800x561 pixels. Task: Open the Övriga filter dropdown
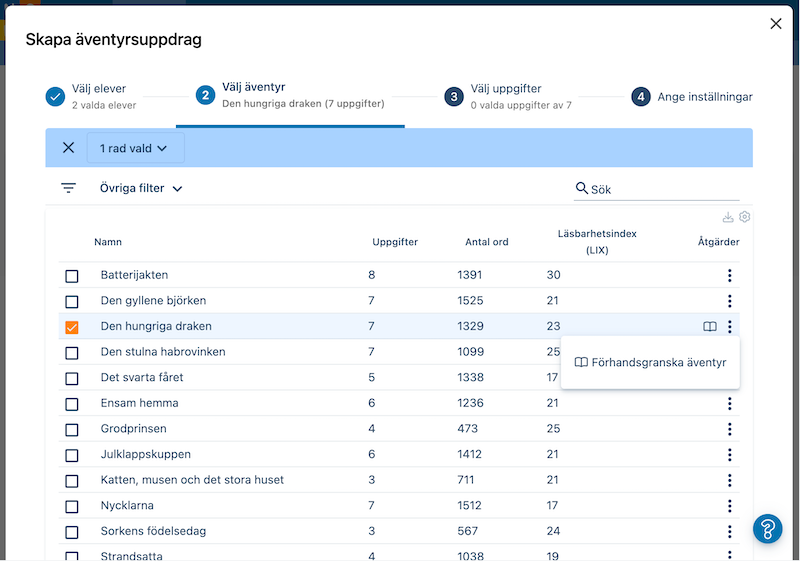[141, 188]
